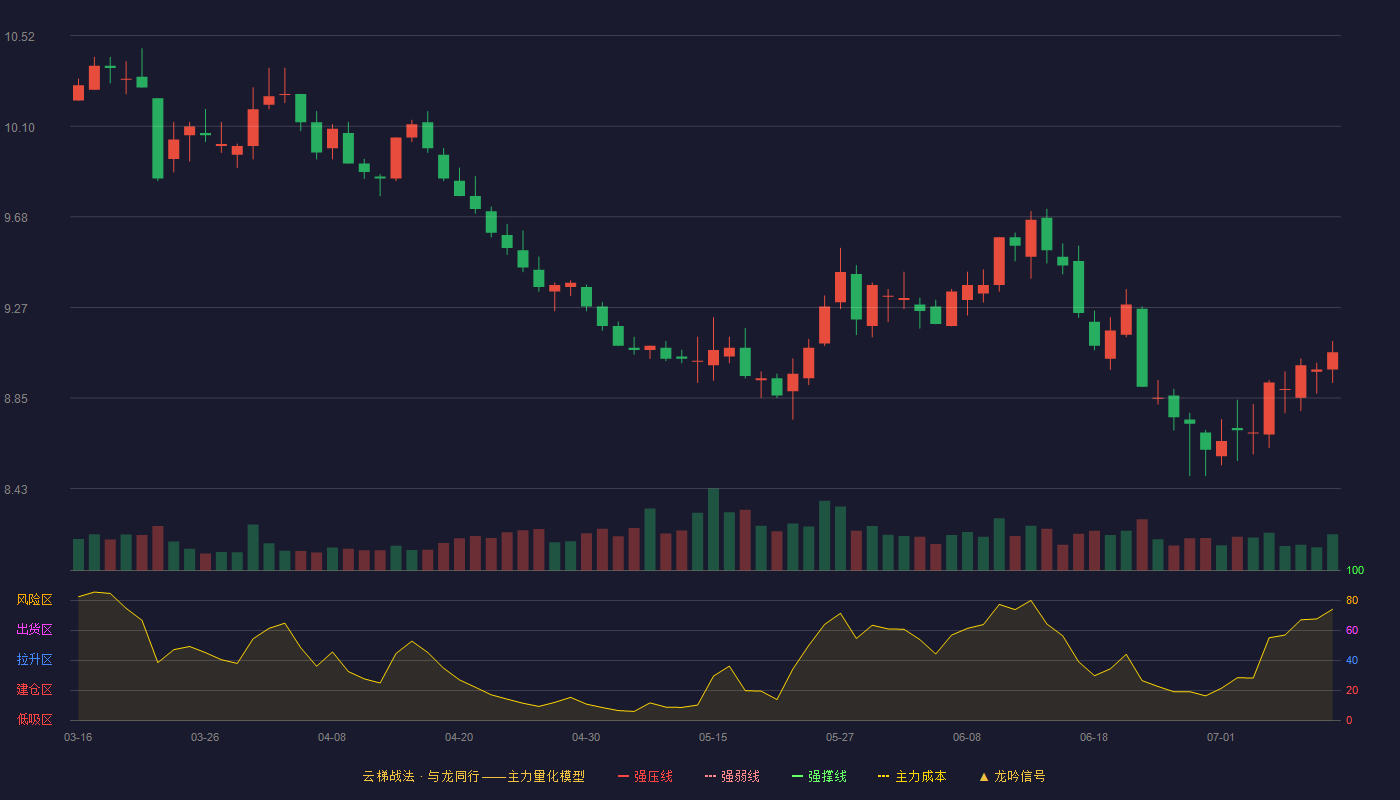1400x800 pixels.
Task: Click the 低吸区 zone label
Action: 35,719
